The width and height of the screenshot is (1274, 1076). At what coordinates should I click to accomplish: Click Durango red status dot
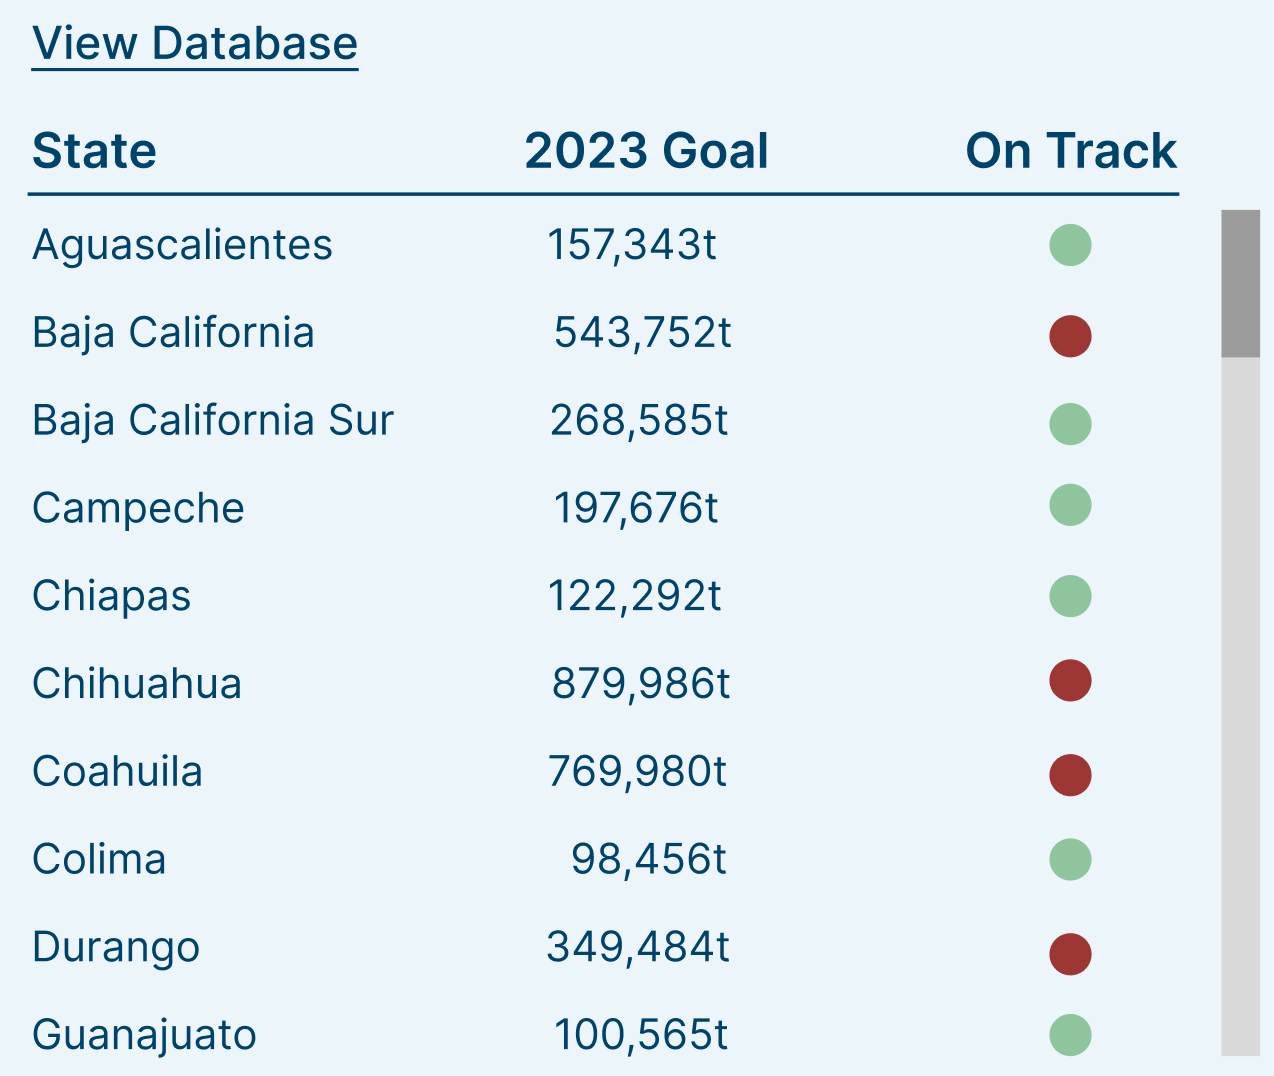coord(1070,954)
